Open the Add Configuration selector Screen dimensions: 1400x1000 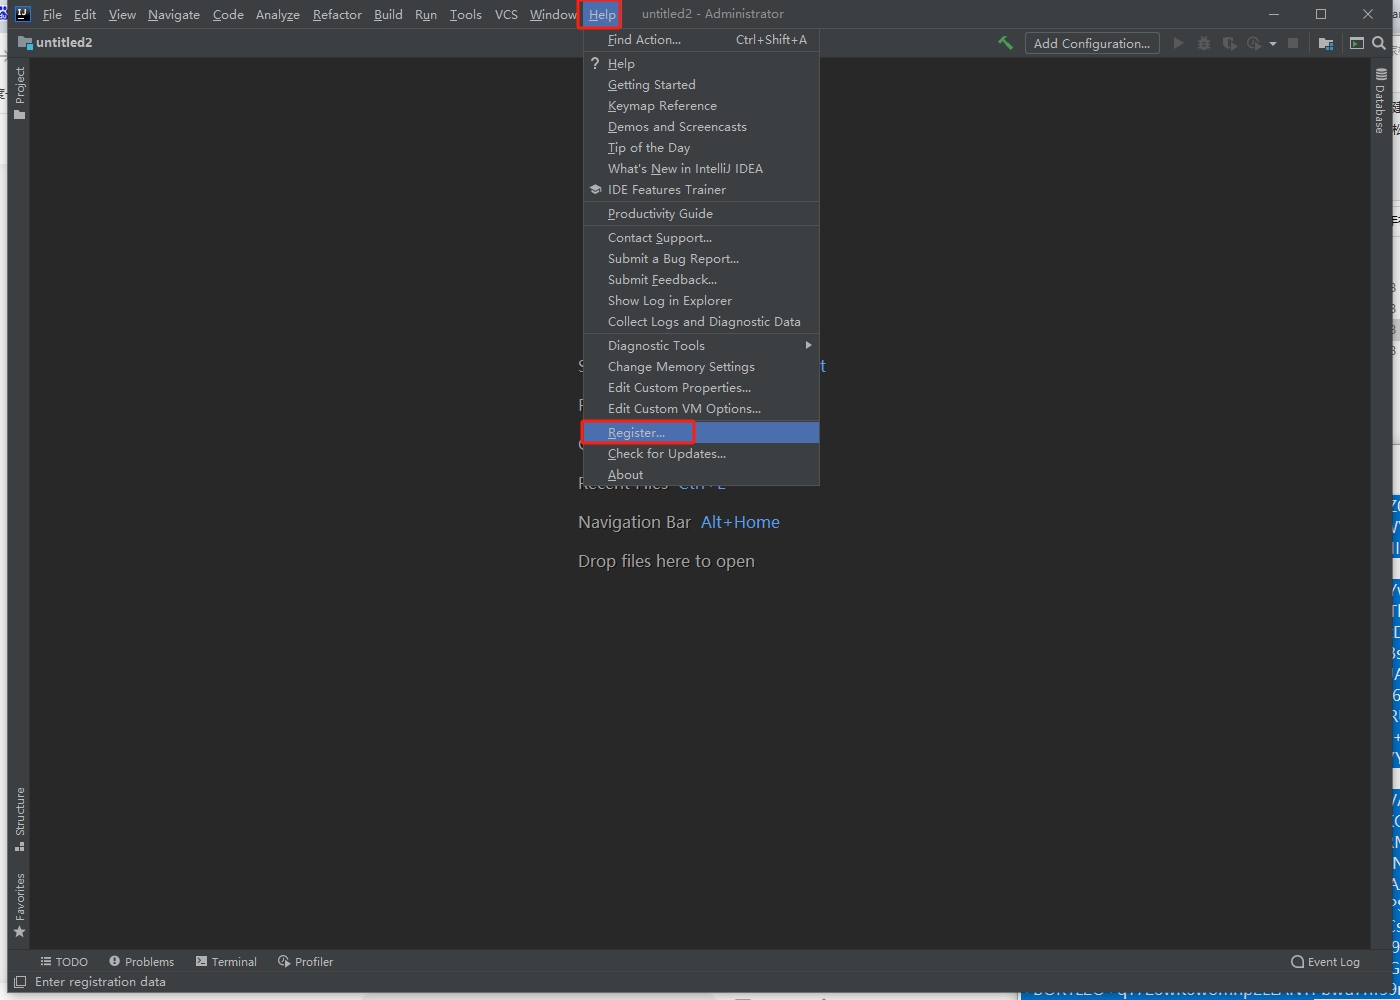[x=1092, y=43]
